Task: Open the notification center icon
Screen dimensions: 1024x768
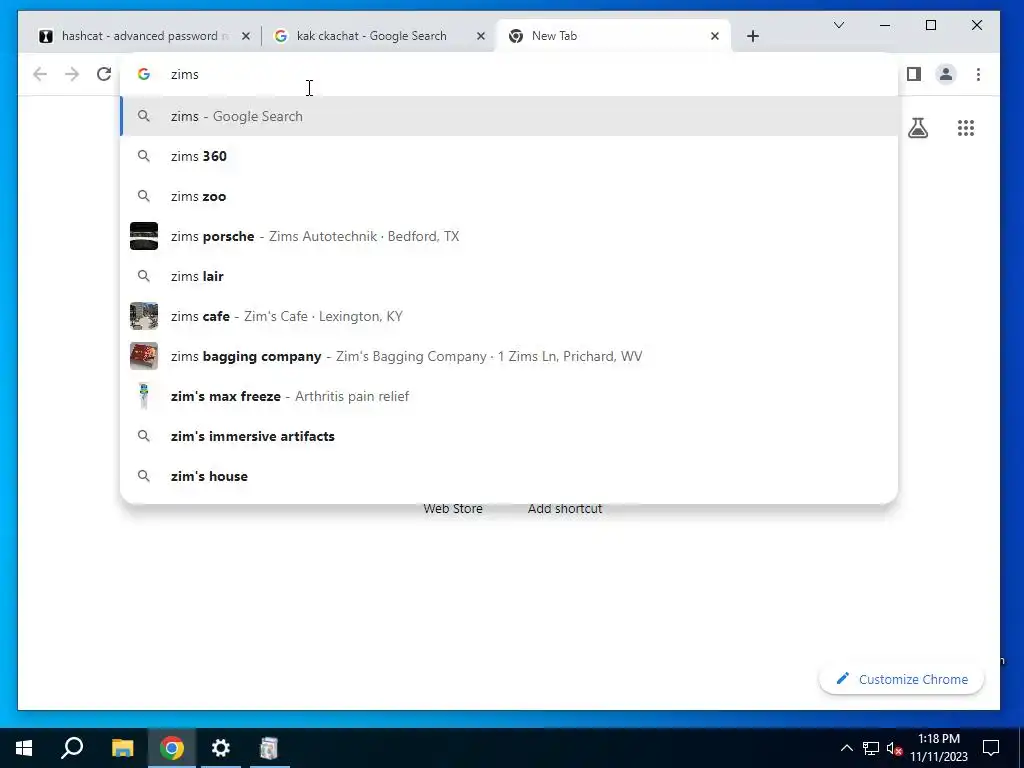Action: click(x=991, y=748)
